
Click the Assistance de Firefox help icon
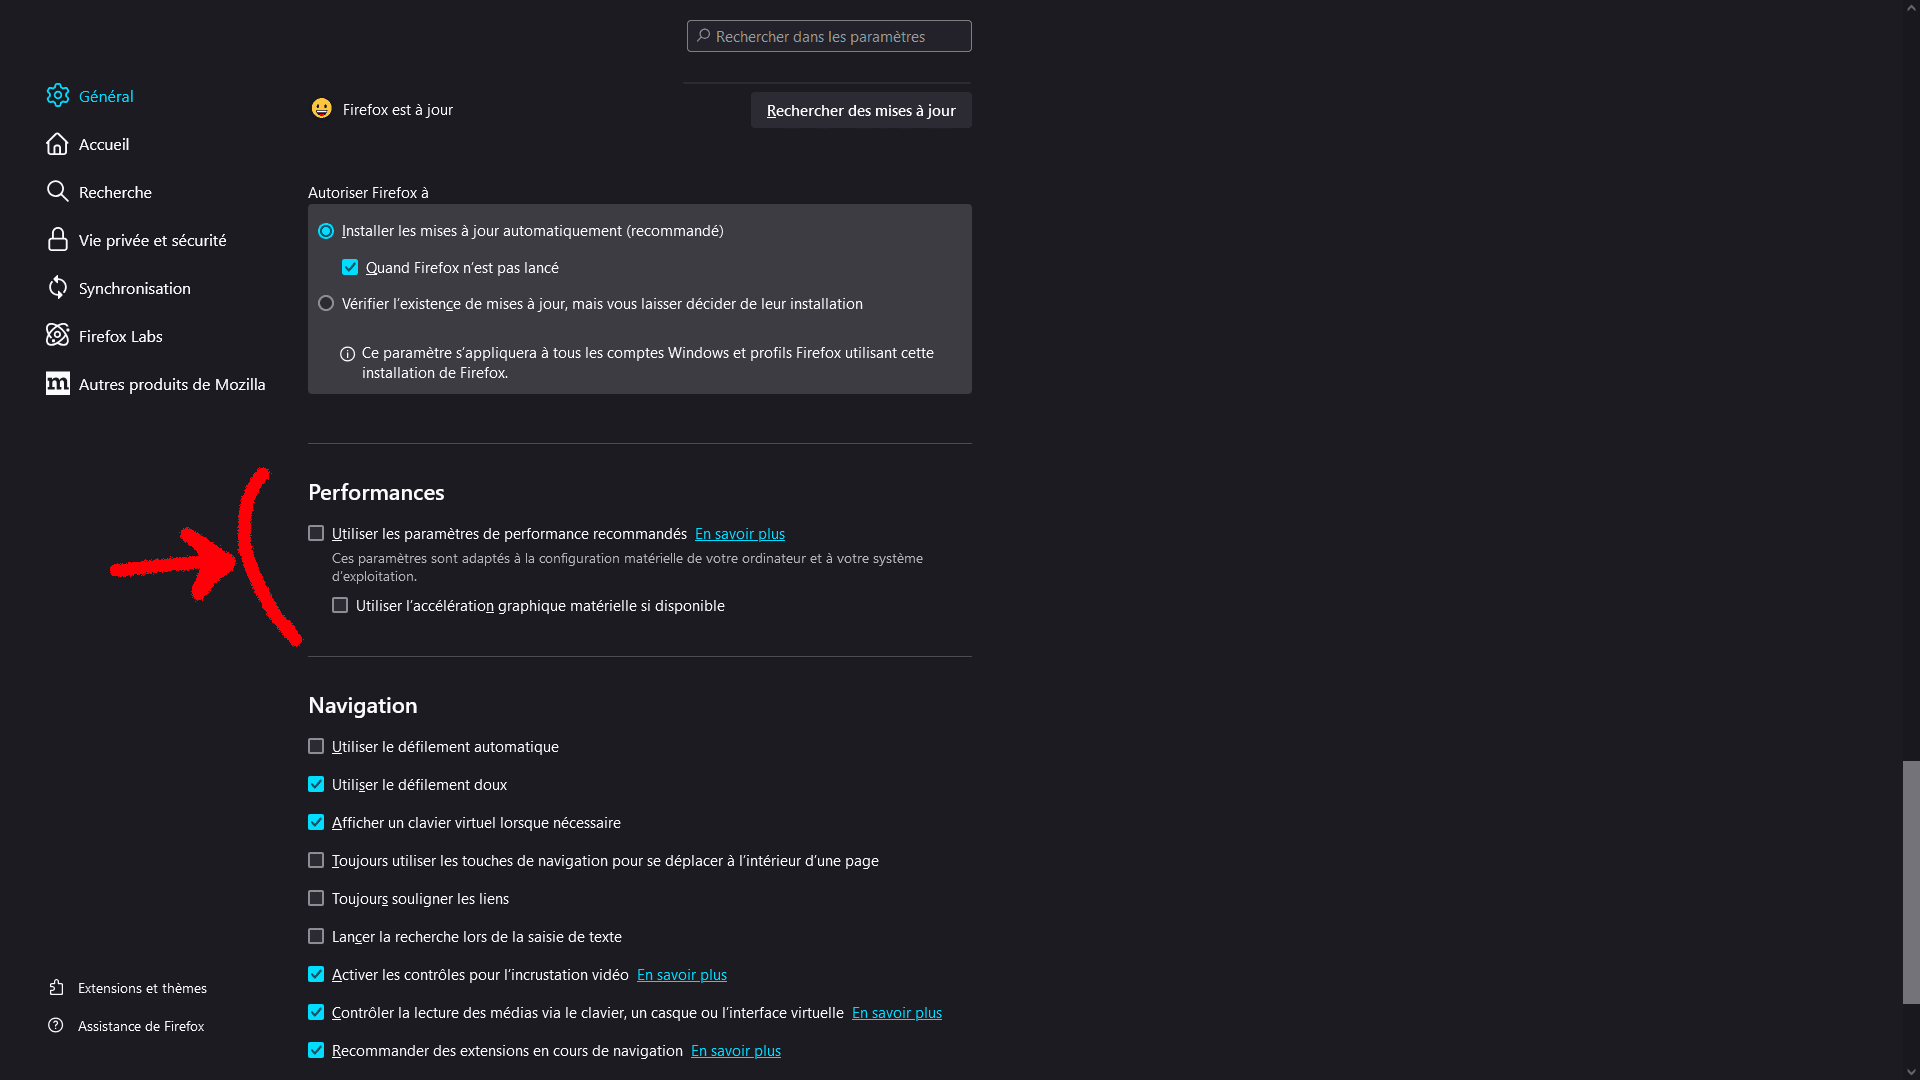pos(56,1026)
